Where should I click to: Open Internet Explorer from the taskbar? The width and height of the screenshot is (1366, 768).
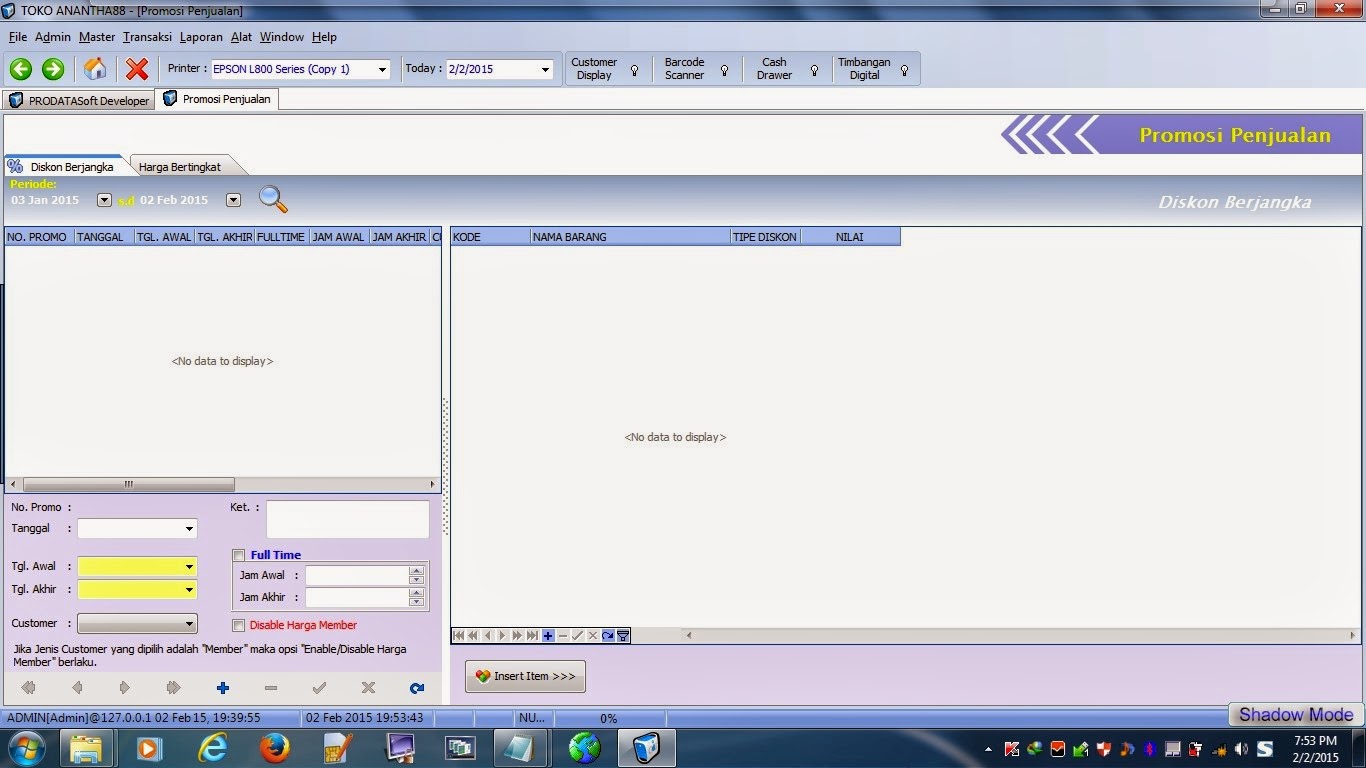coord(212,748)
